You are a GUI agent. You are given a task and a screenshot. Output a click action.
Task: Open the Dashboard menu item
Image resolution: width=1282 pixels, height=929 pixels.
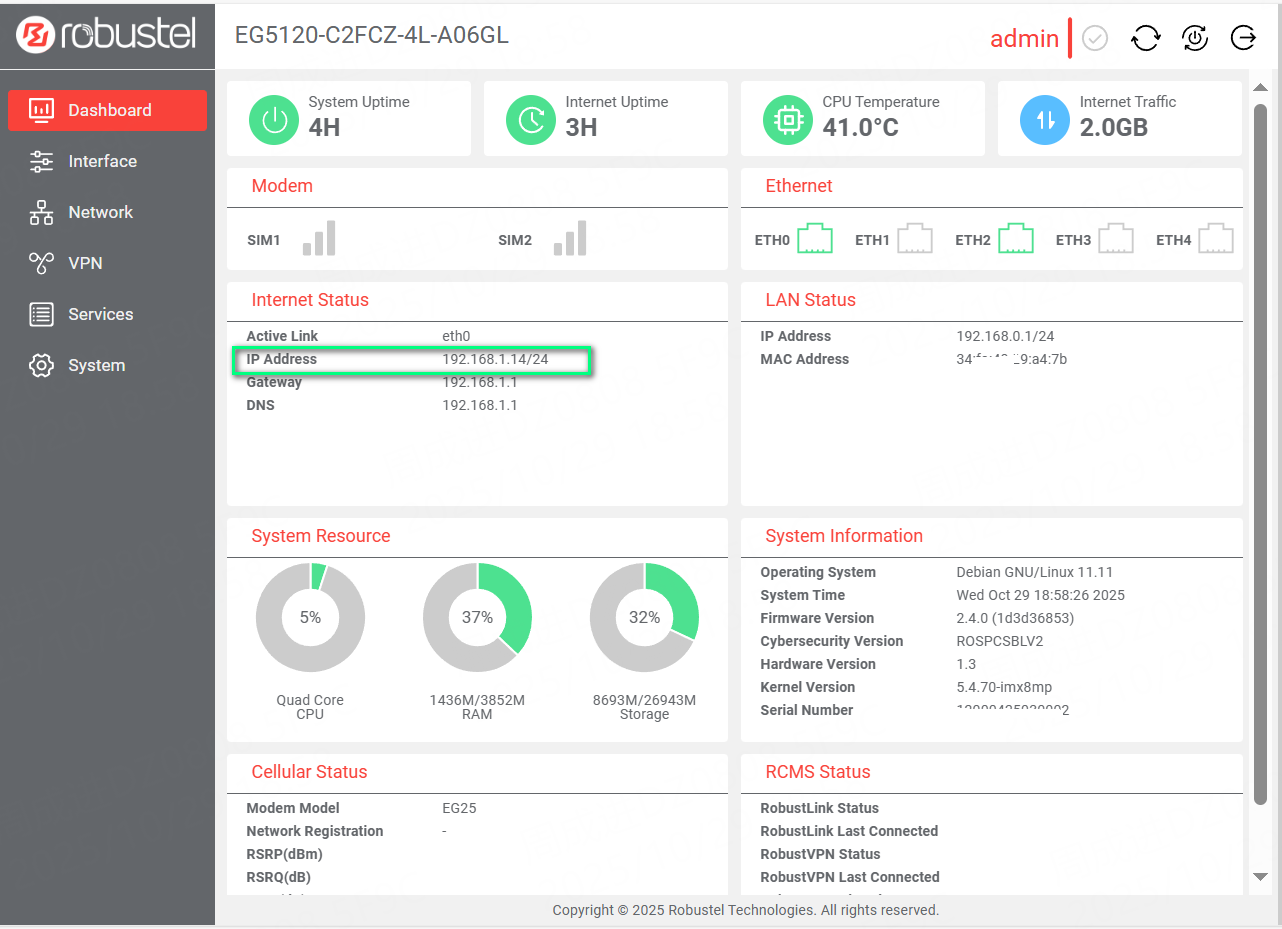click(108, 110)
